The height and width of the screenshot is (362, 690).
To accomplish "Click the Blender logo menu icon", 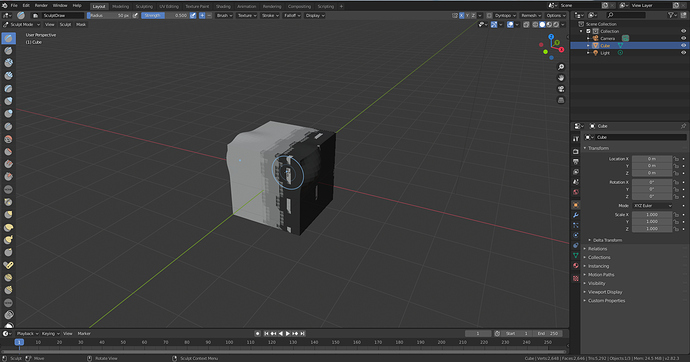I will (x=5, y=6).
